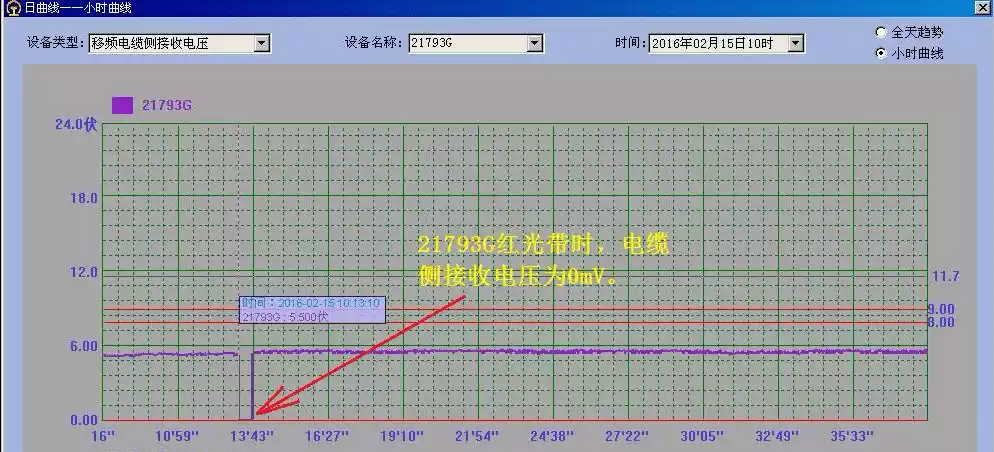Image resolution: width=994 pixels, height=452 pixels.
Task: Click the 27'22'' time axis label
Action: tap(627, 436)
